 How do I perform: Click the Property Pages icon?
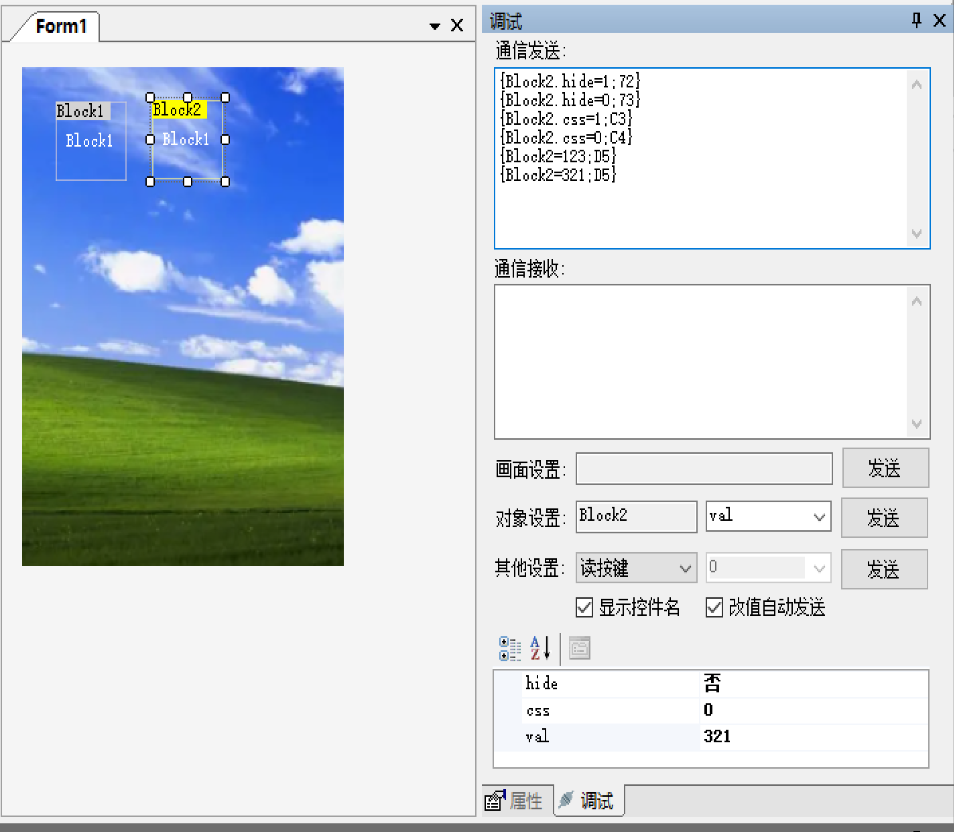pyautogui.click(x=579, y=649)
